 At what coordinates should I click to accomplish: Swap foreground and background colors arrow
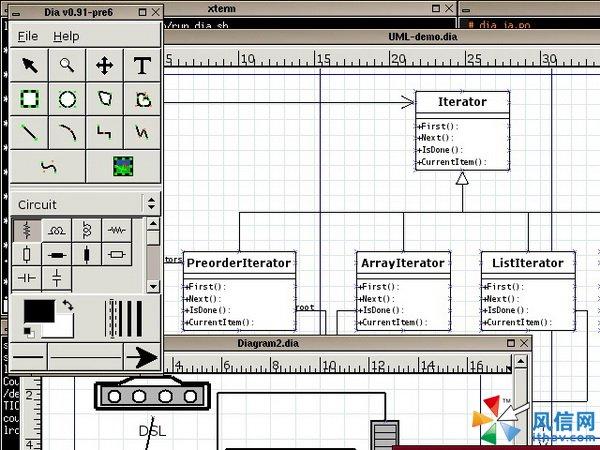[x=68, y=305]
